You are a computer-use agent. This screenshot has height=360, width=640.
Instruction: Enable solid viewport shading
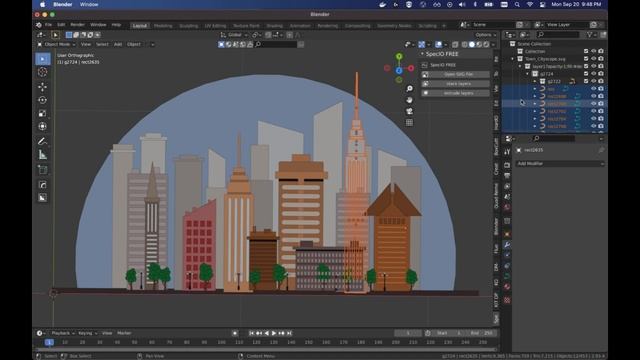(x=471, y=44)
